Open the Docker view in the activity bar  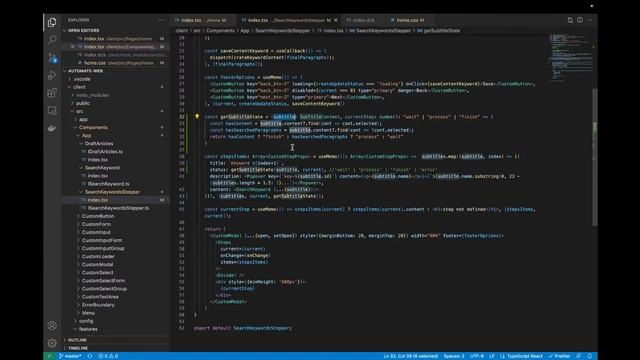tap(52, 128)
